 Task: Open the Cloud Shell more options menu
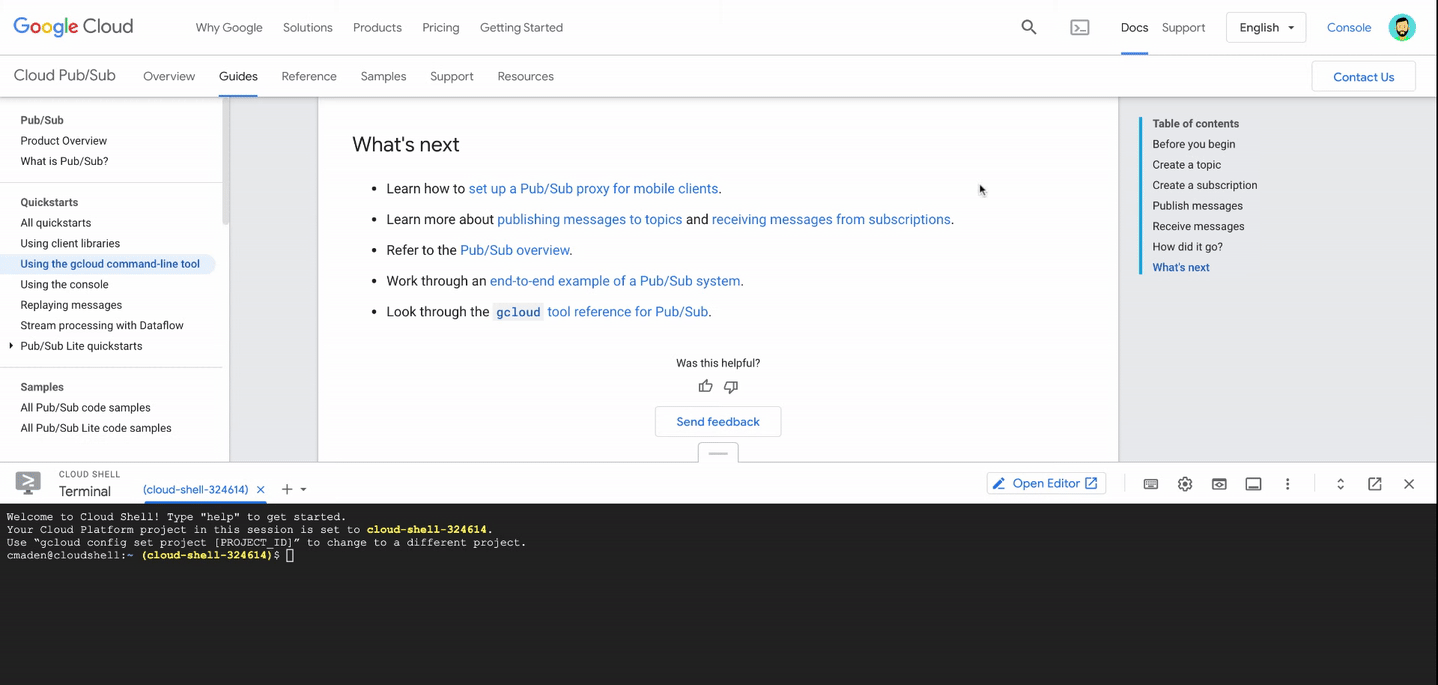pos(1287,484)
